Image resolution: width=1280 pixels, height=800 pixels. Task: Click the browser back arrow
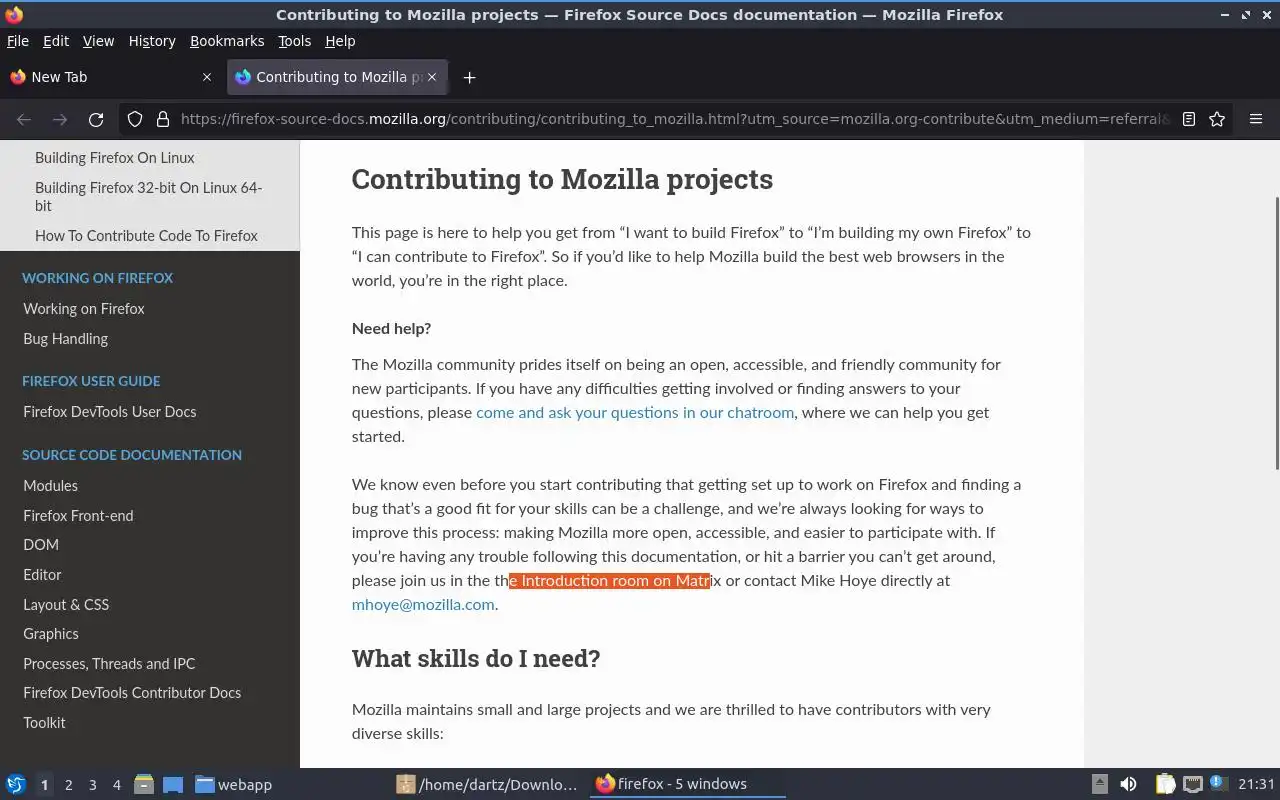click(x=24, y=119)
